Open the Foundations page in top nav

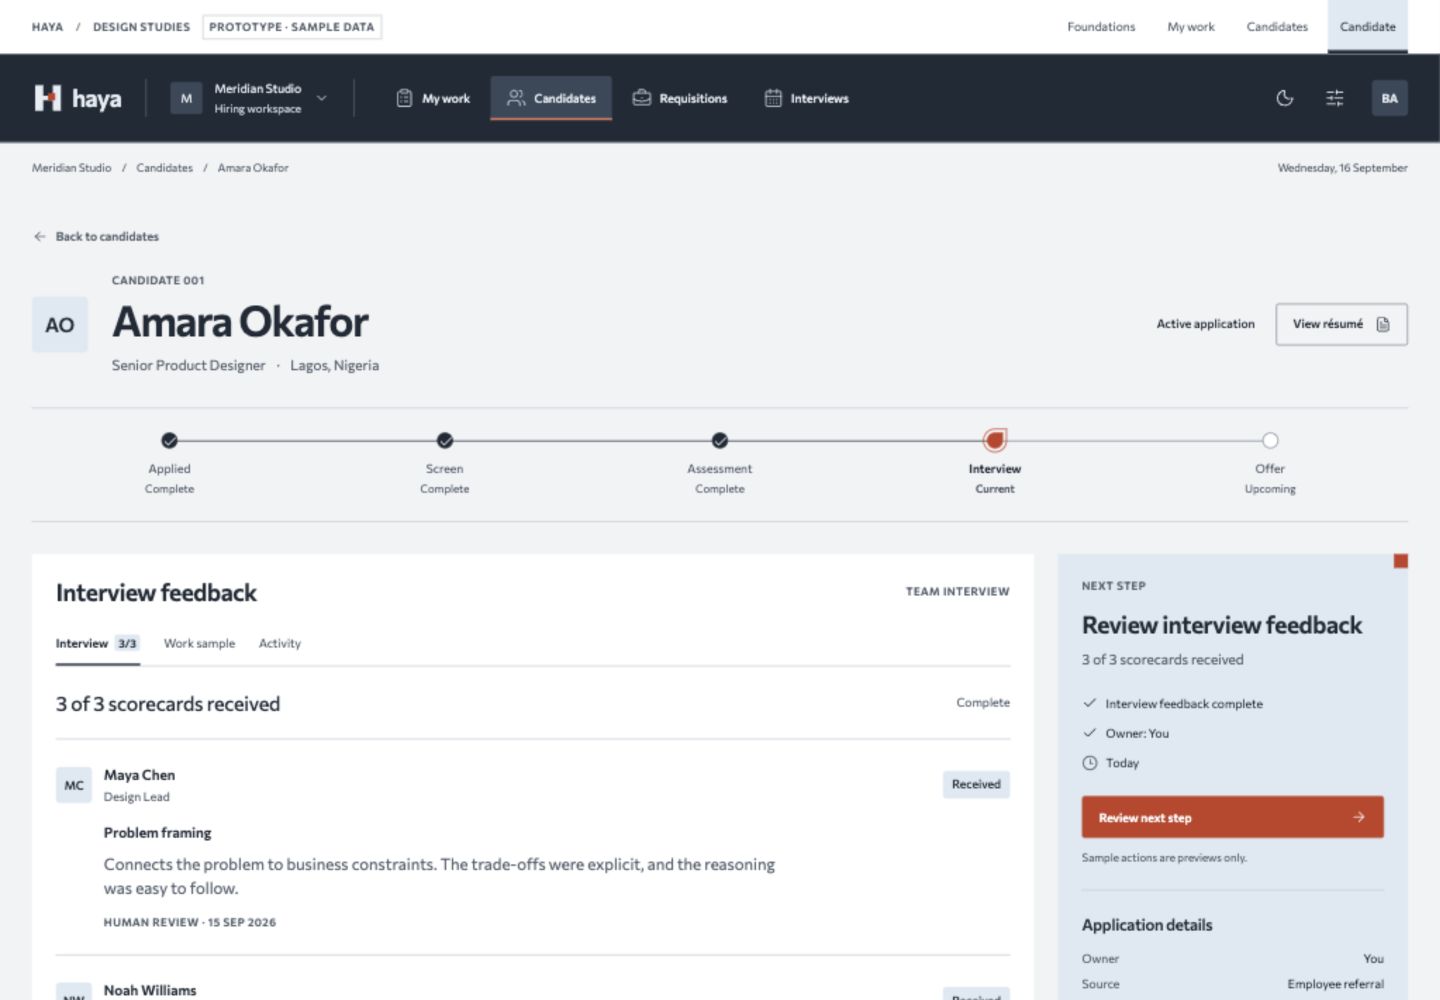pyautogui.click(x=1101, y=27)
